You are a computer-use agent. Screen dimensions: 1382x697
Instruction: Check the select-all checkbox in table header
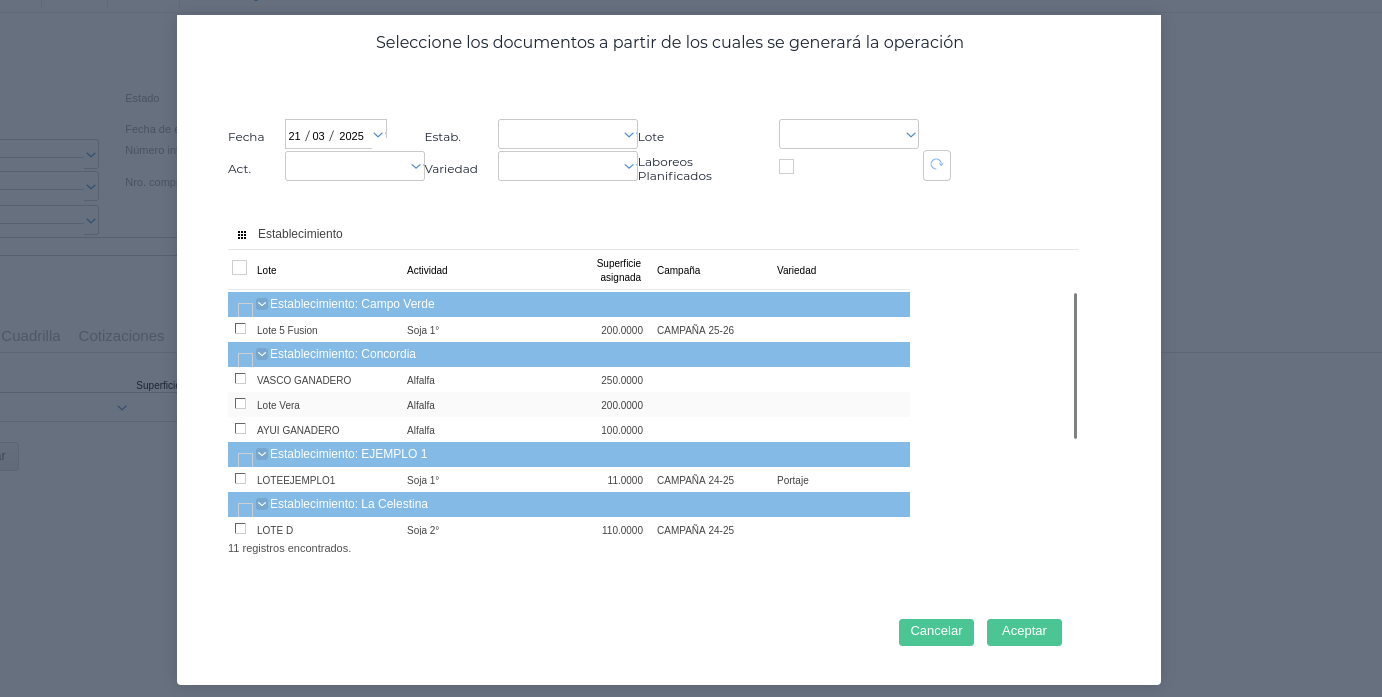pos(239,268)
